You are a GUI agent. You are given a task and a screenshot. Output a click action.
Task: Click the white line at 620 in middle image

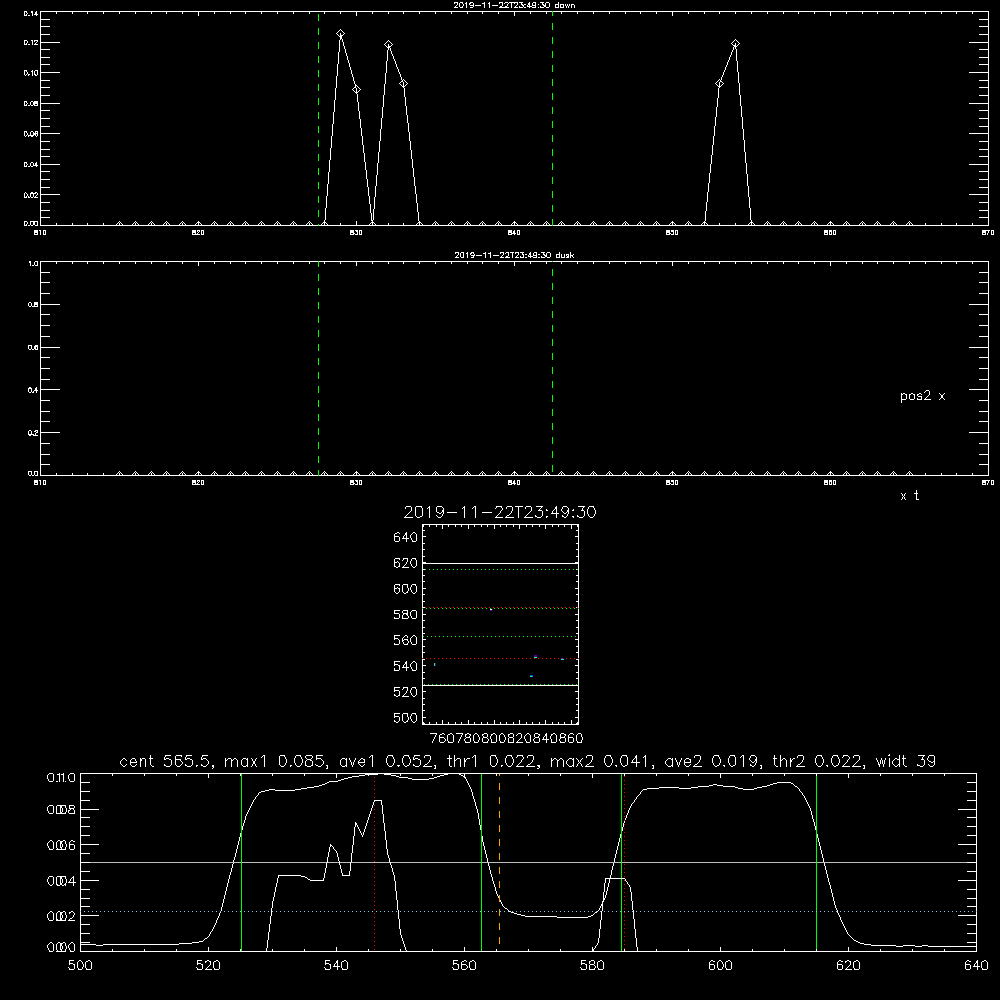[500, 564]
